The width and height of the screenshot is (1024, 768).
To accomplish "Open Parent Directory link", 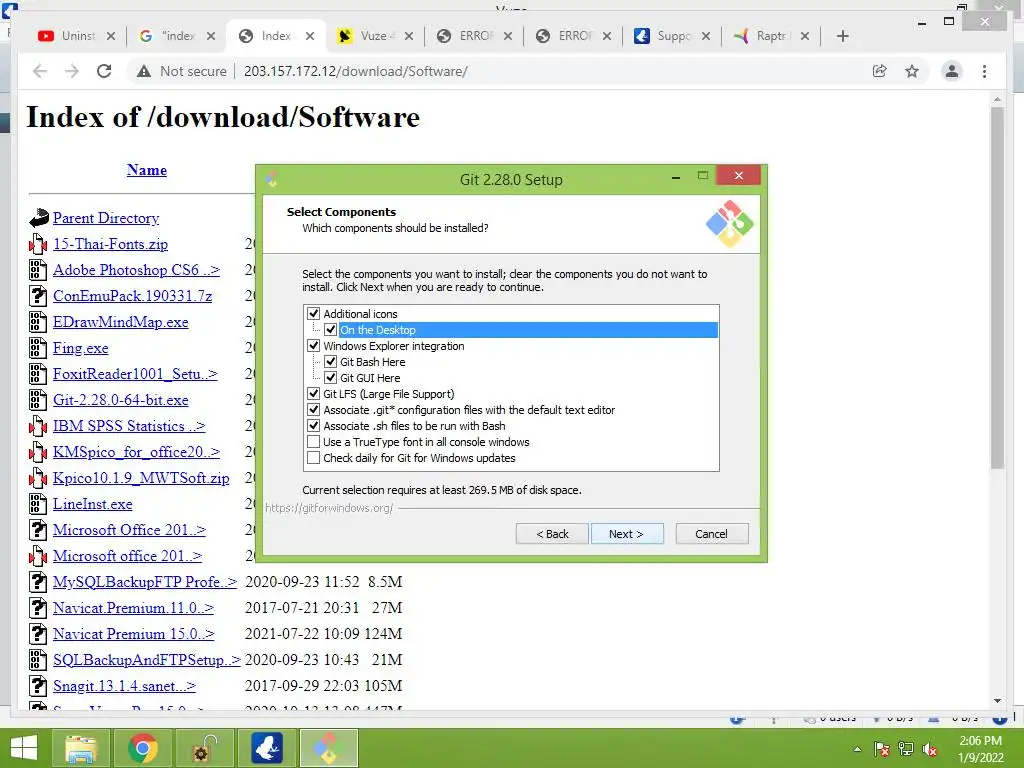I will click(106, 218).
